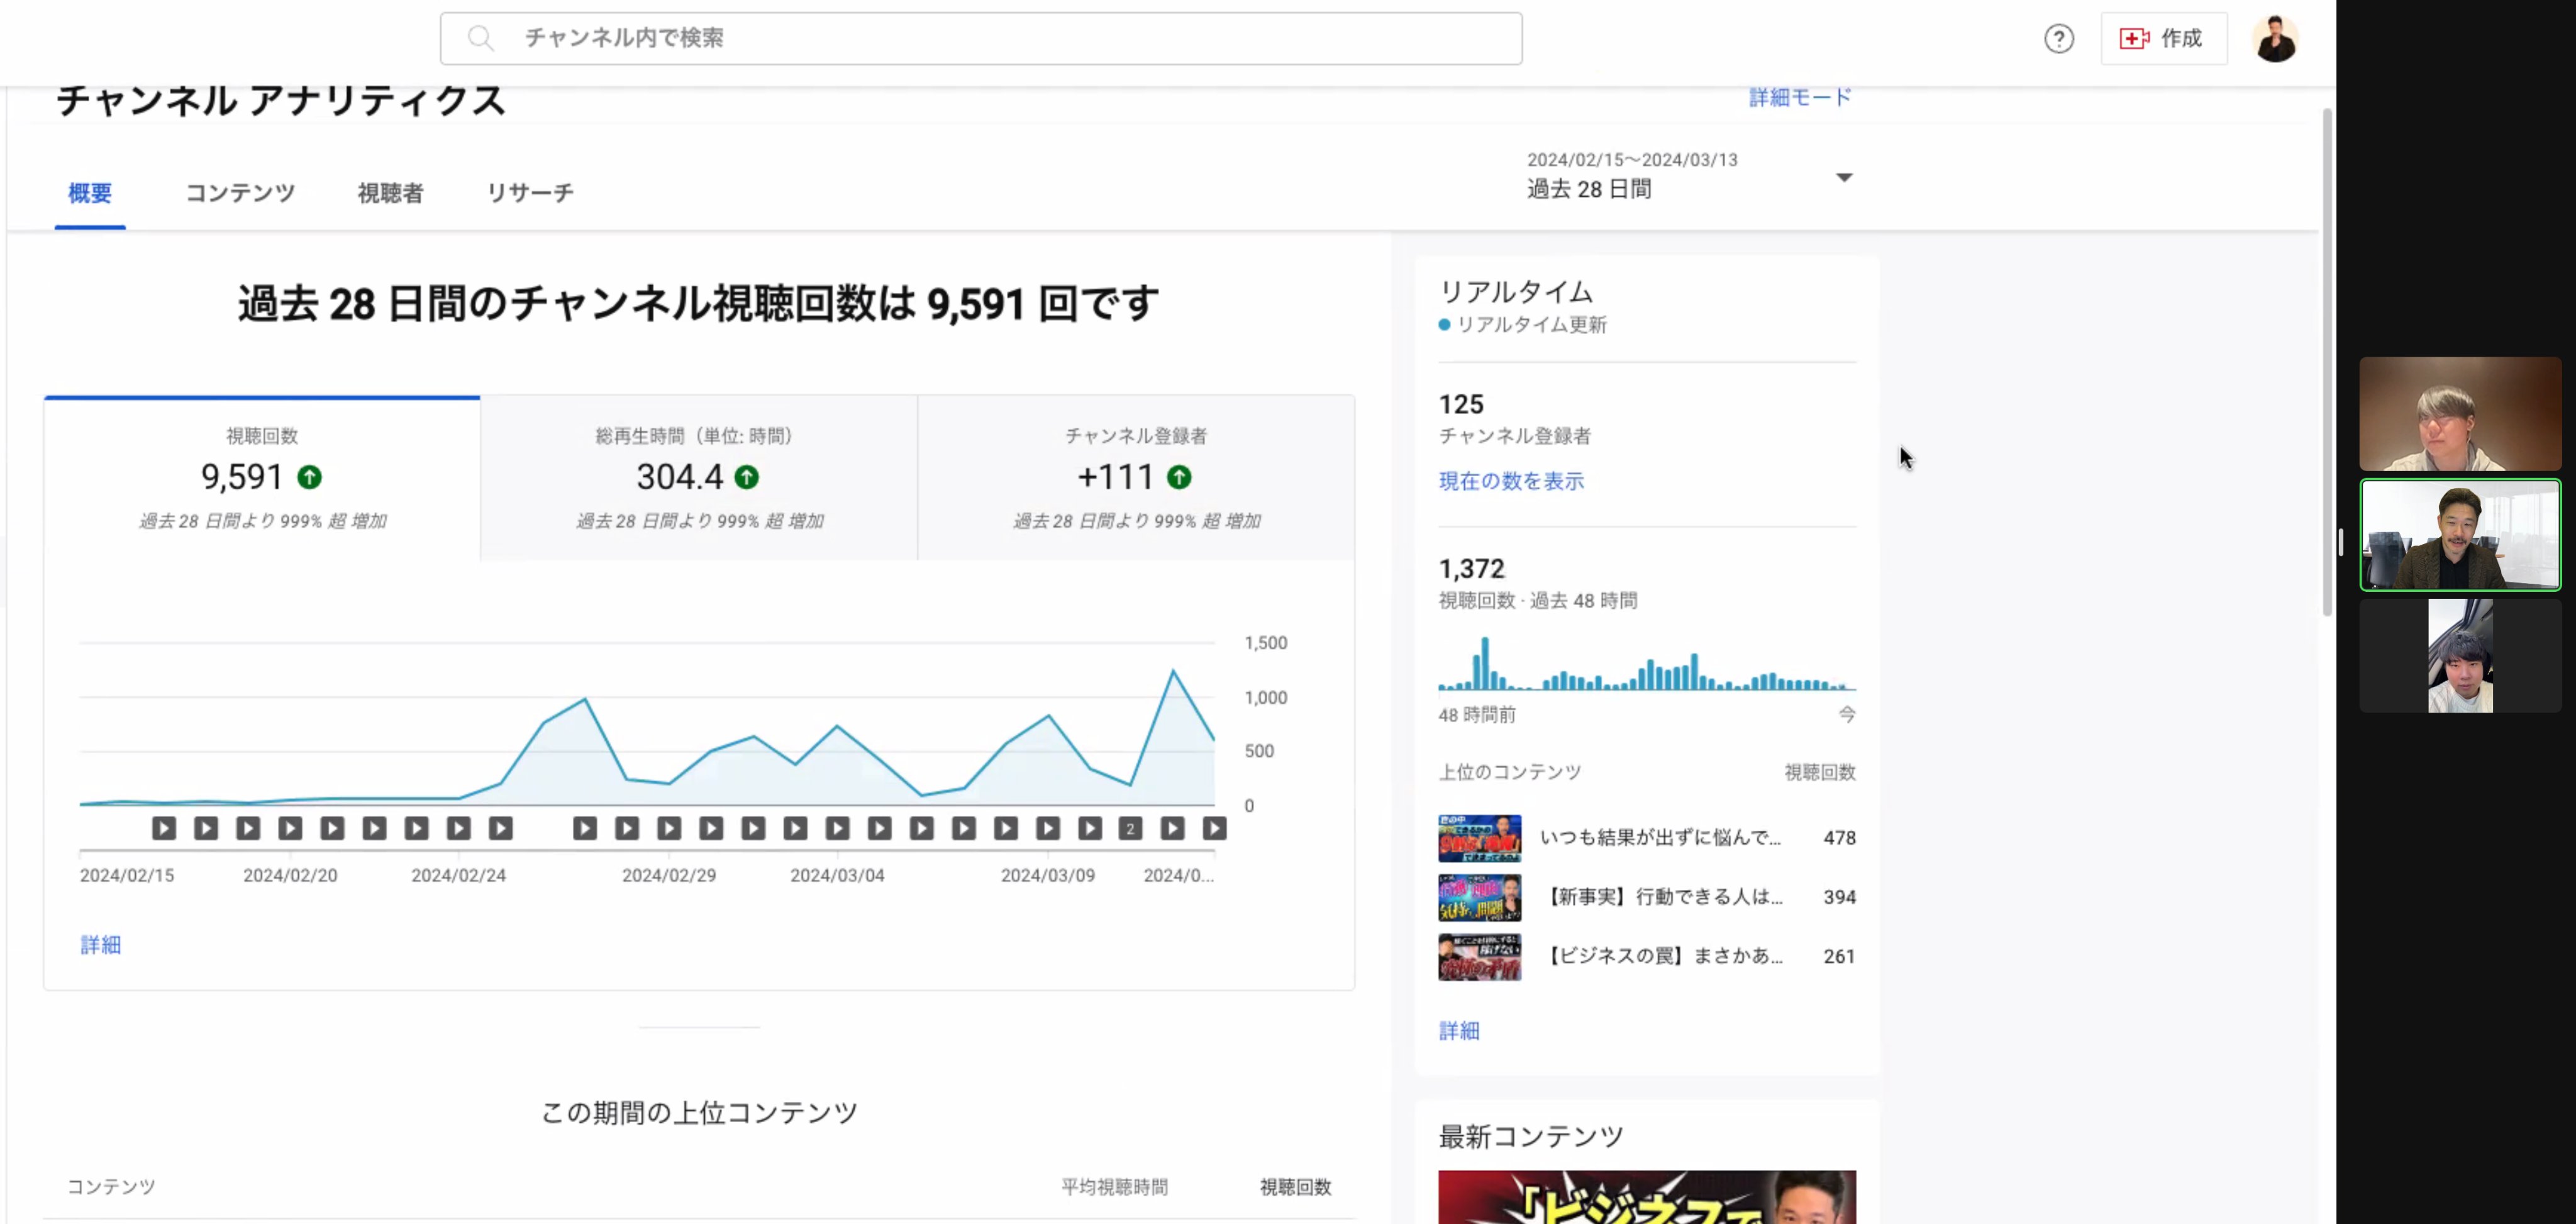Image resolution: width=2576 pixels, height=1224 pixels.
Task: Click the video marker showing number 2
Action: pyautogui.click(x=1130, y=828)
